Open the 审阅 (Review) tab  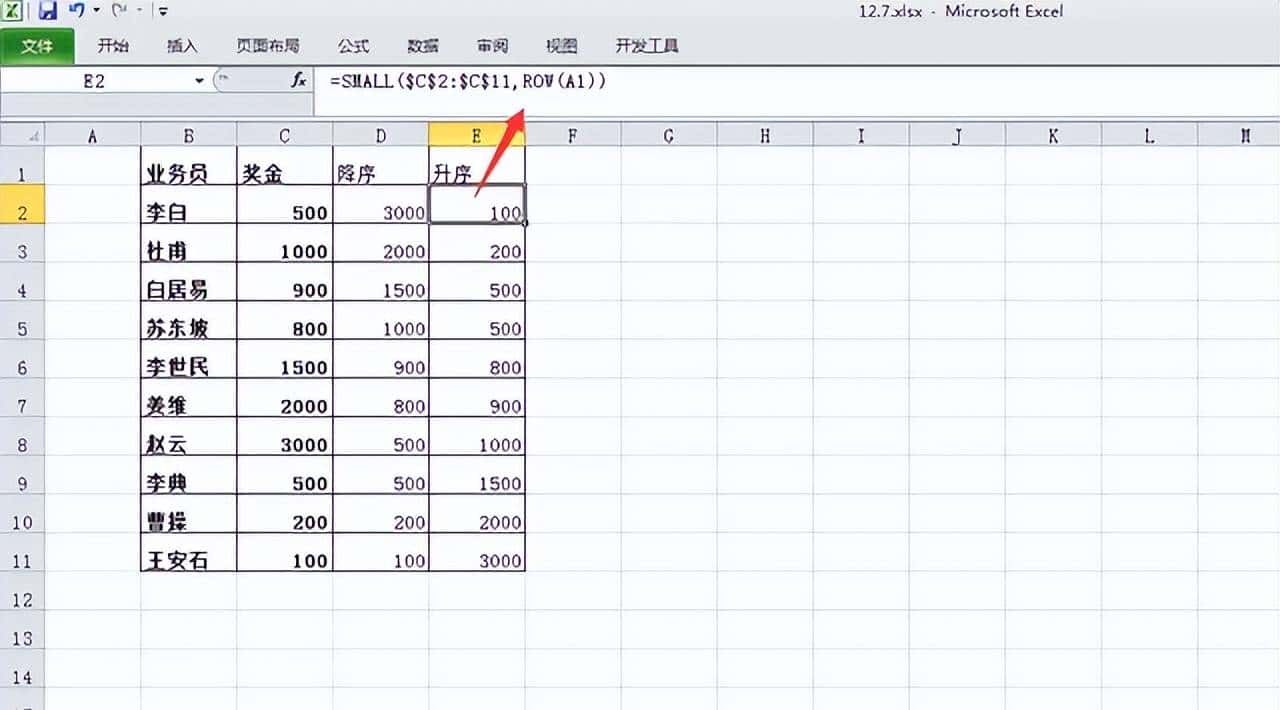tap(490, 46)
